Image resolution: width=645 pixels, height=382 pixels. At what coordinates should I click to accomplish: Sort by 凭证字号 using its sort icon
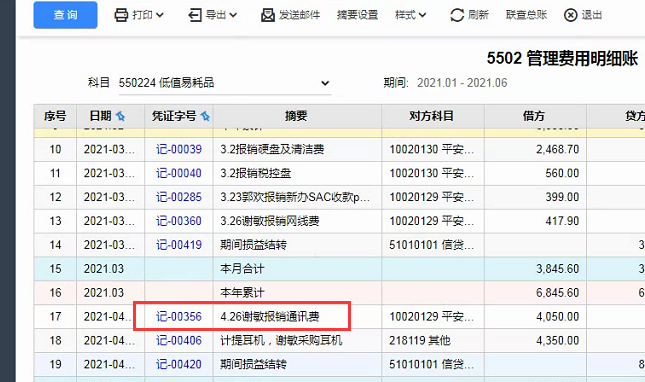point(205,116)
